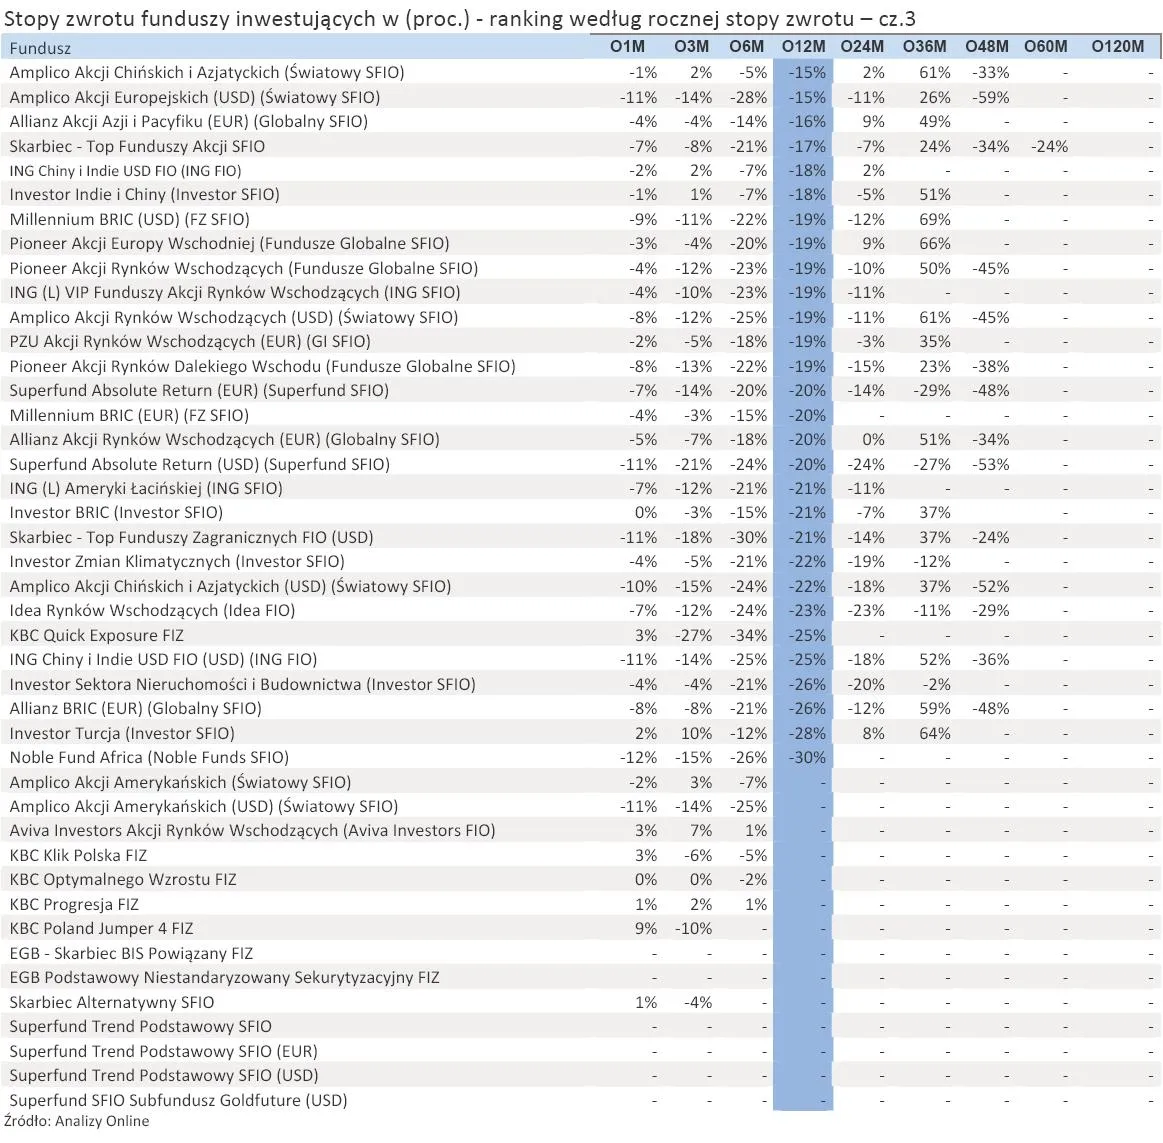
Task: Click the Fundusz column header
Action: [x=40, y=48]
